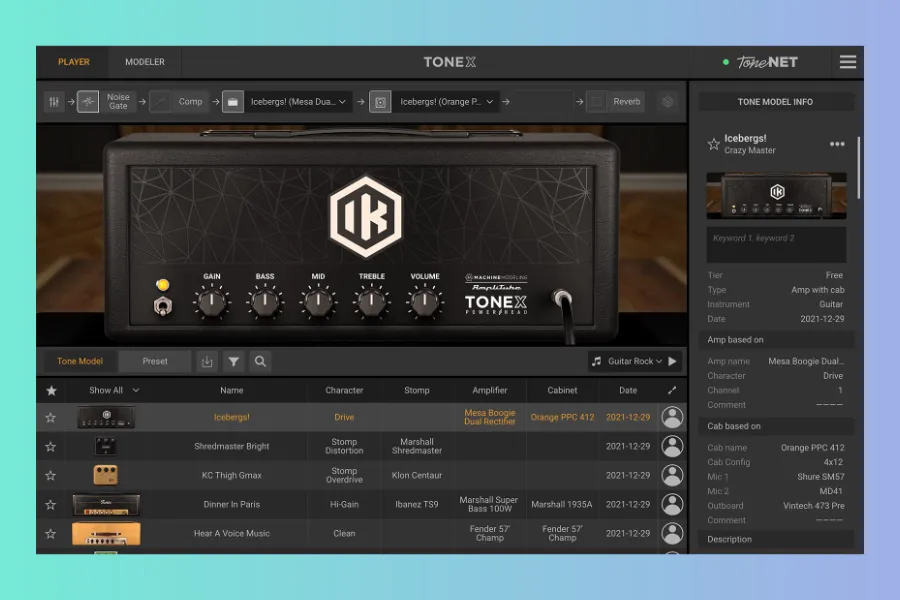Click the mixer settings icon in signal chain
Screen dimensions: 900x600
[55, 102]
